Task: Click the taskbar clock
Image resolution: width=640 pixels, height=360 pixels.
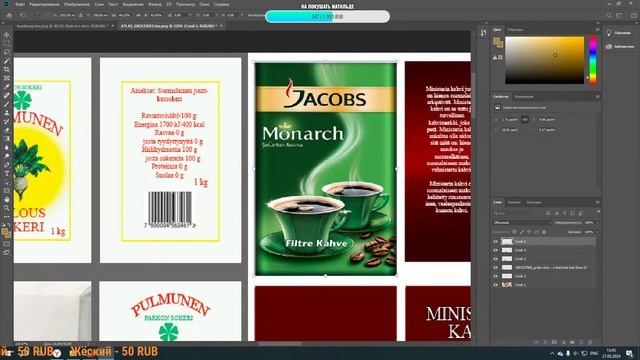Action: [x=611, y=353]
